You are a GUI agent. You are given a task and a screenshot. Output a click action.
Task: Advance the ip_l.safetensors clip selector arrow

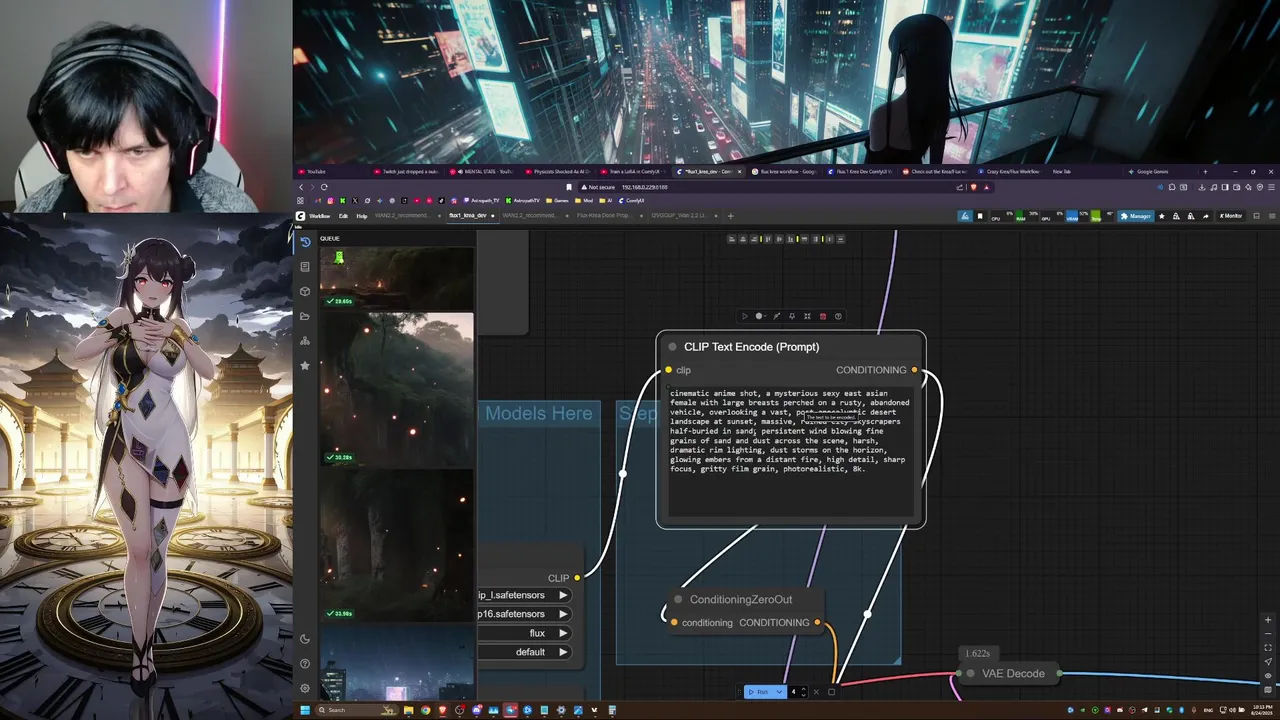tap(563, 595)
